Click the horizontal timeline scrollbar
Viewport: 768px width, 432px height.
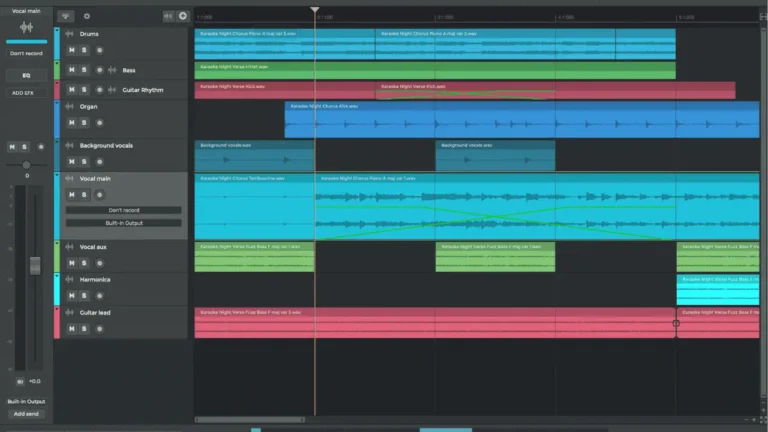pos(250,420)
